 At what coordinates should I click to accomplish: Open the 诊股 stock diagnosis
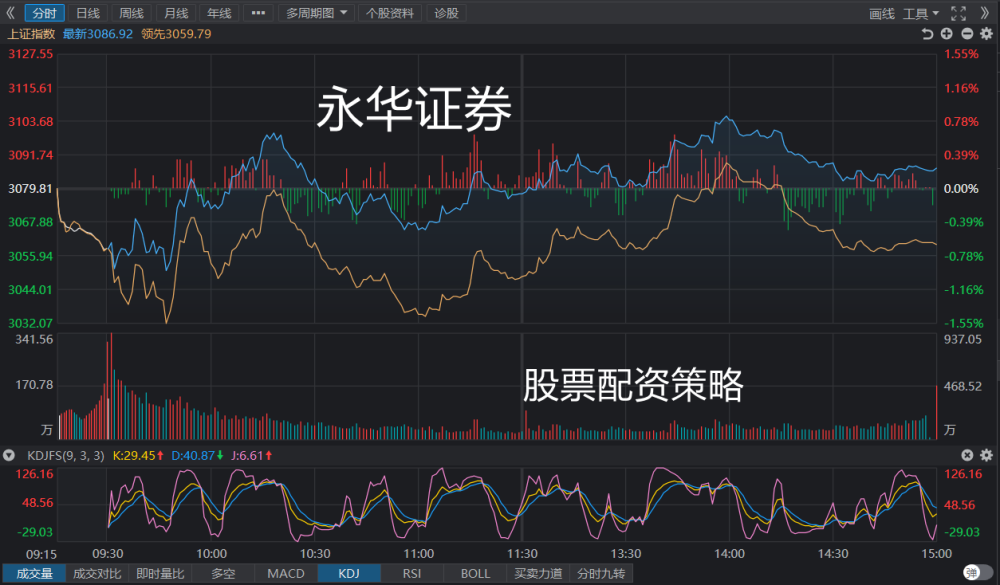pyautogui.click(x=446, y=13)
